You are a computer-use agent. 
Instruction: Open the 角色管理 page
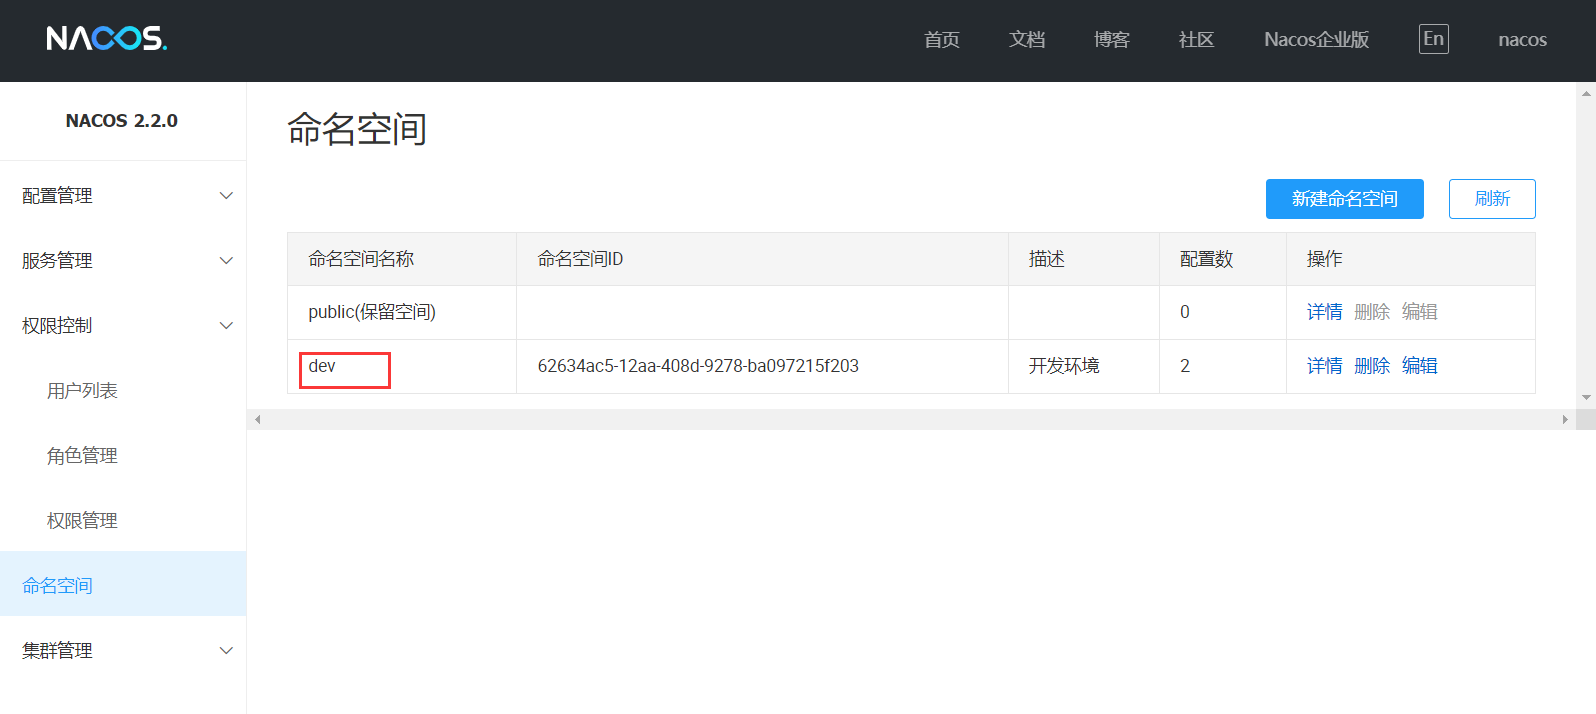point(82,456)
